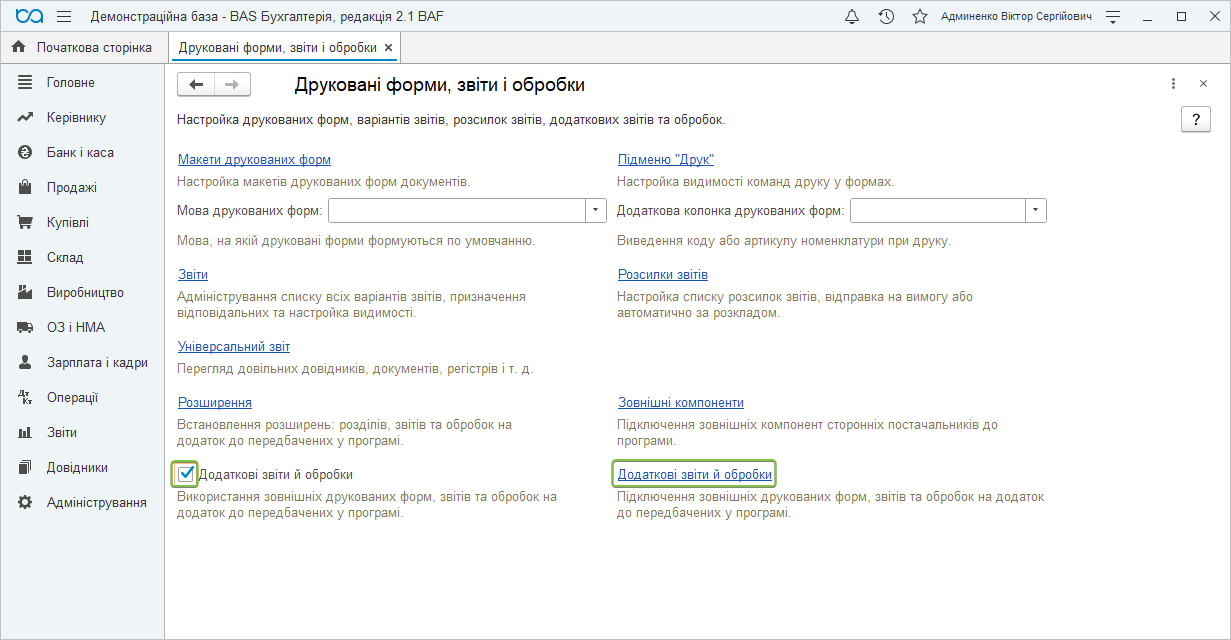The height and width of the screenshot is (640, 1231).
Task: Click the notifications bell icon
Action: 852,17
